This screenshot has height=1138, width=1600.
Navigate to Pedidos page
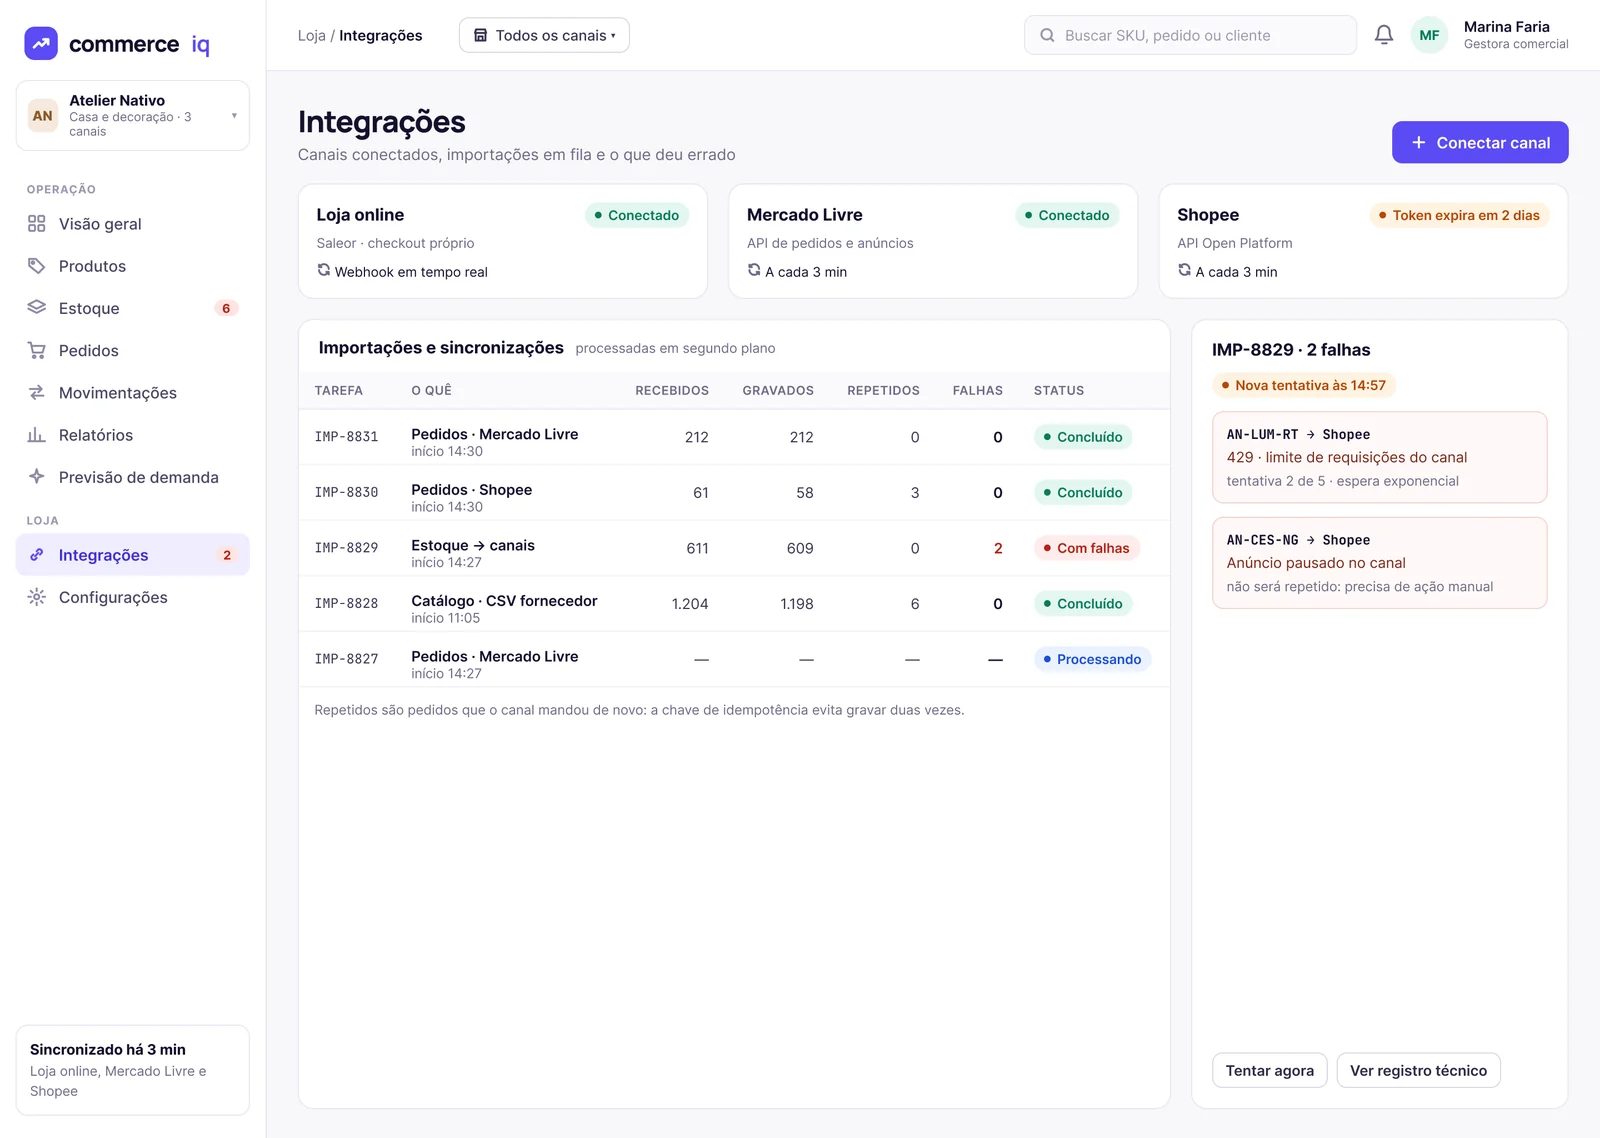[x=133, y=350]
